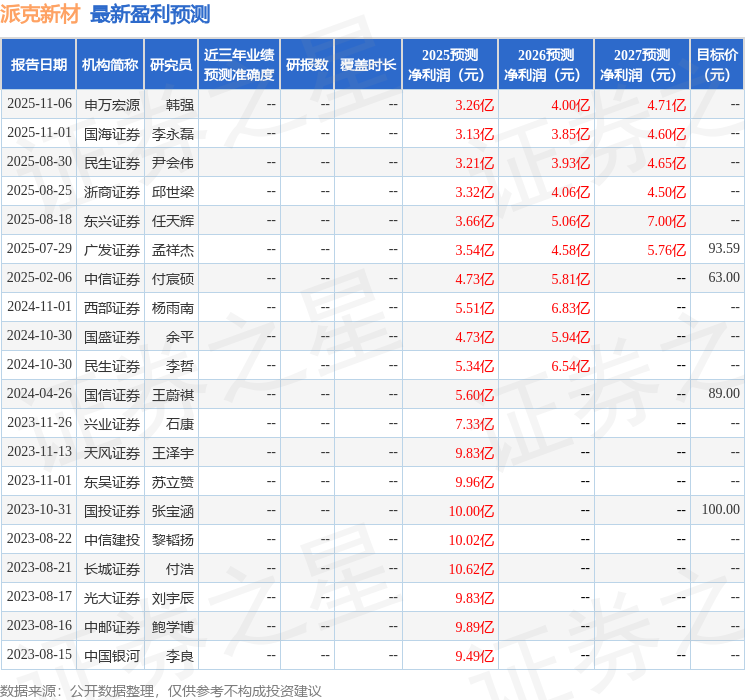
Task: Click the institution 中信证券
Action: point(112,279)
